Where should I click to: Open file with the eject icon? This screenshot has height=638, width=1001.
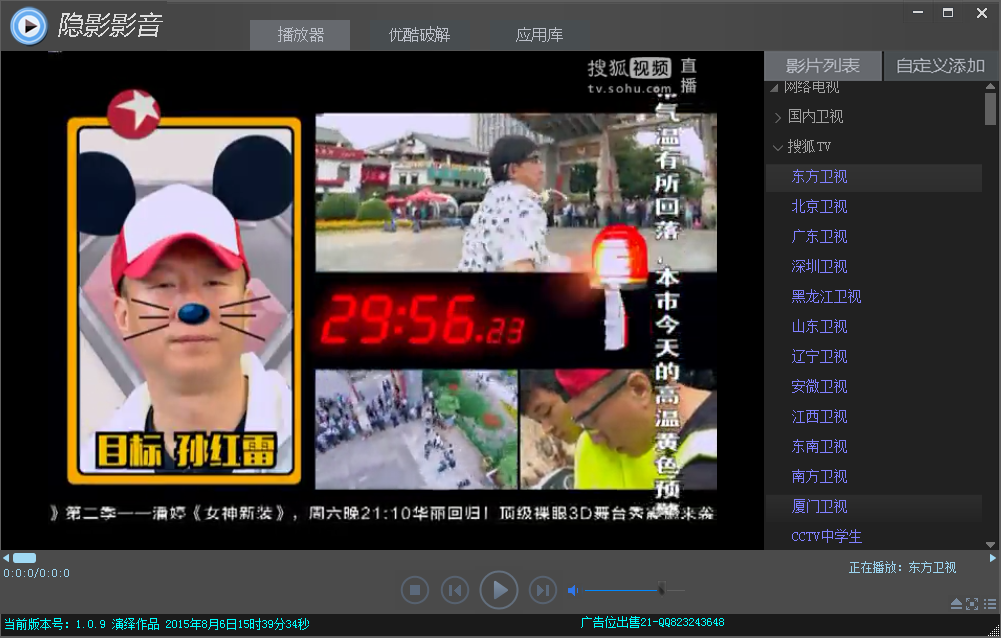pos(956,604)
